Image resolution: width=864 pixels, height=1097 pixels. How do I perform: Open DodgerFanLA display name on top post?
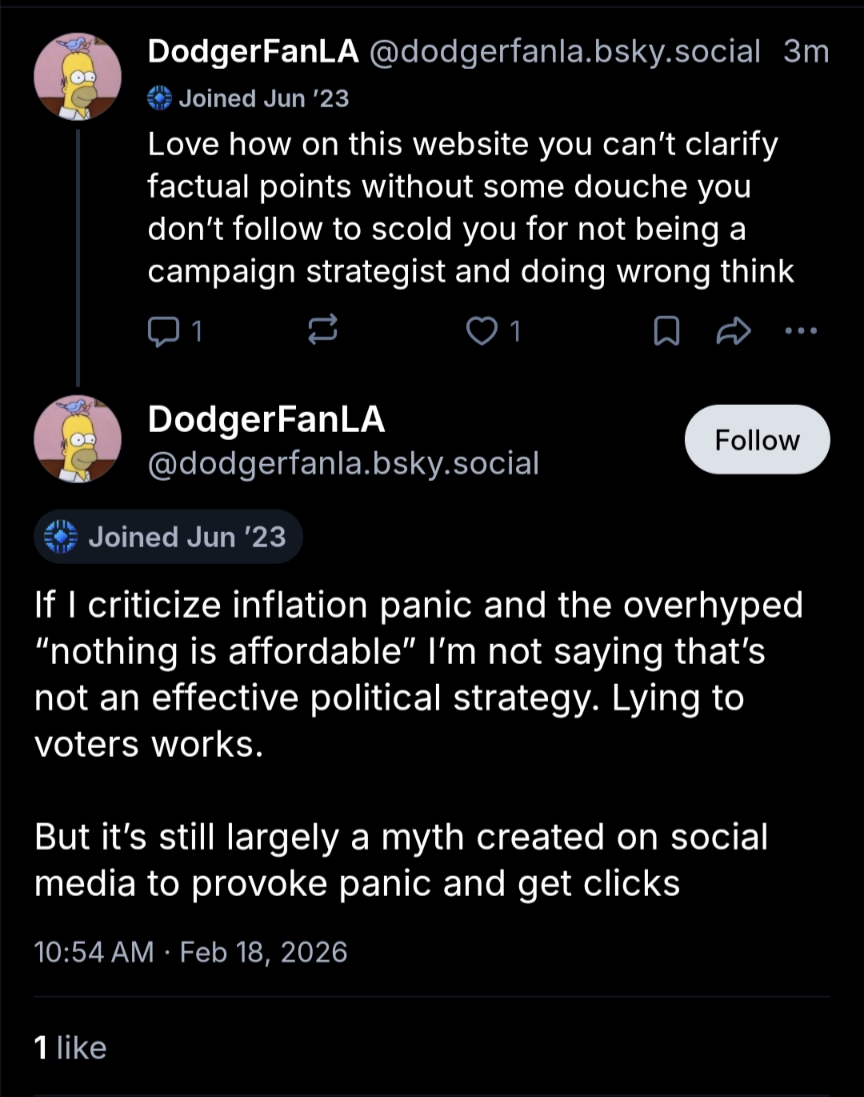click(252, 51)
